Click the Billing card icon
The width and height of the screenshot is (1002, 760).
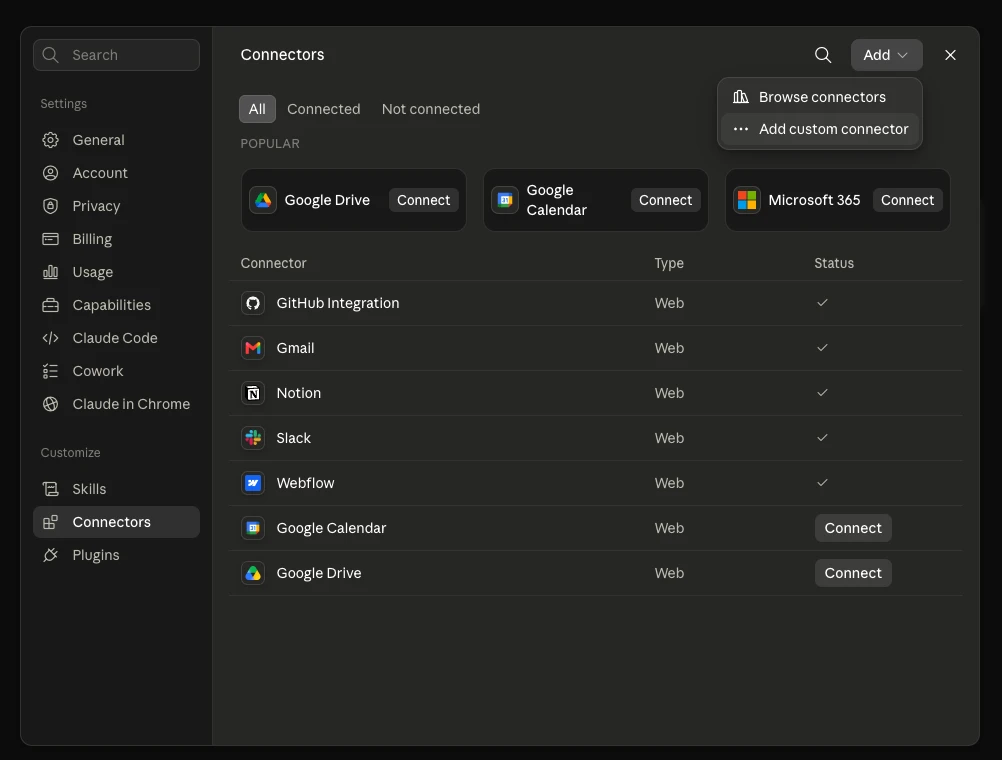[50, 239]
